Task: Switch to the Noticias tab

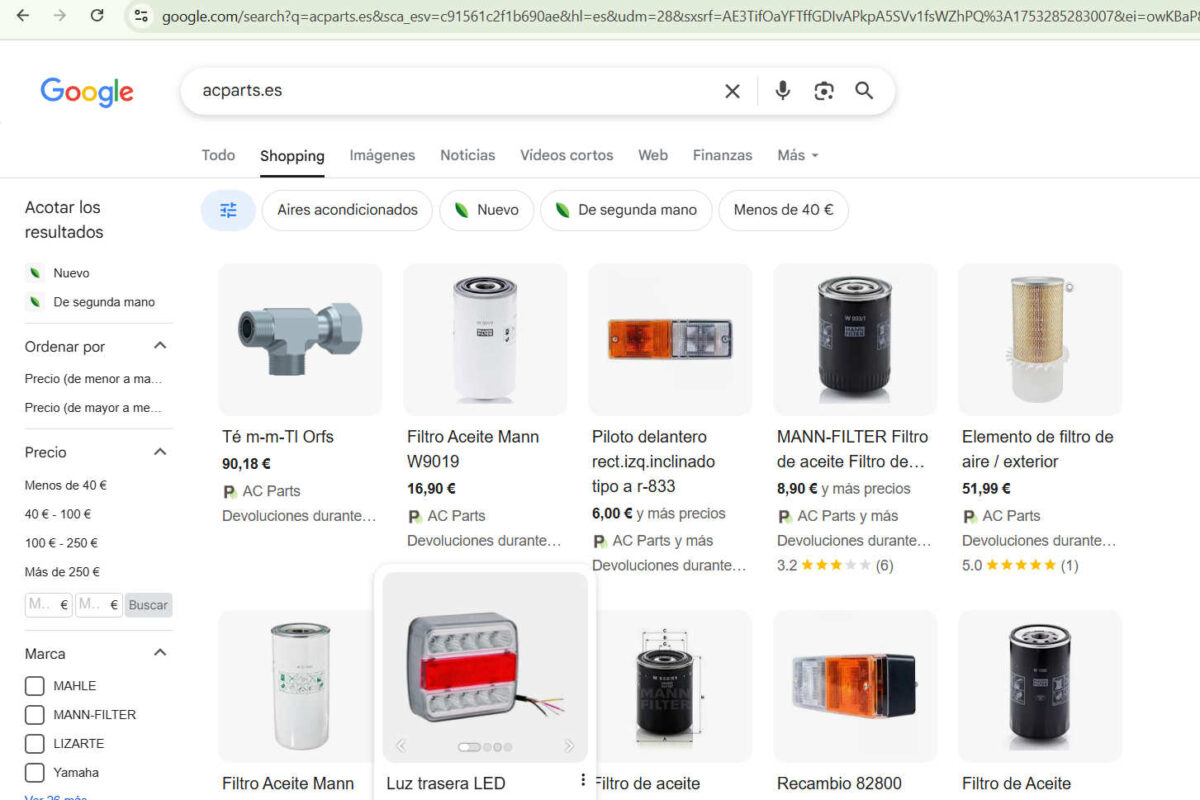Action: coord(467,155)
